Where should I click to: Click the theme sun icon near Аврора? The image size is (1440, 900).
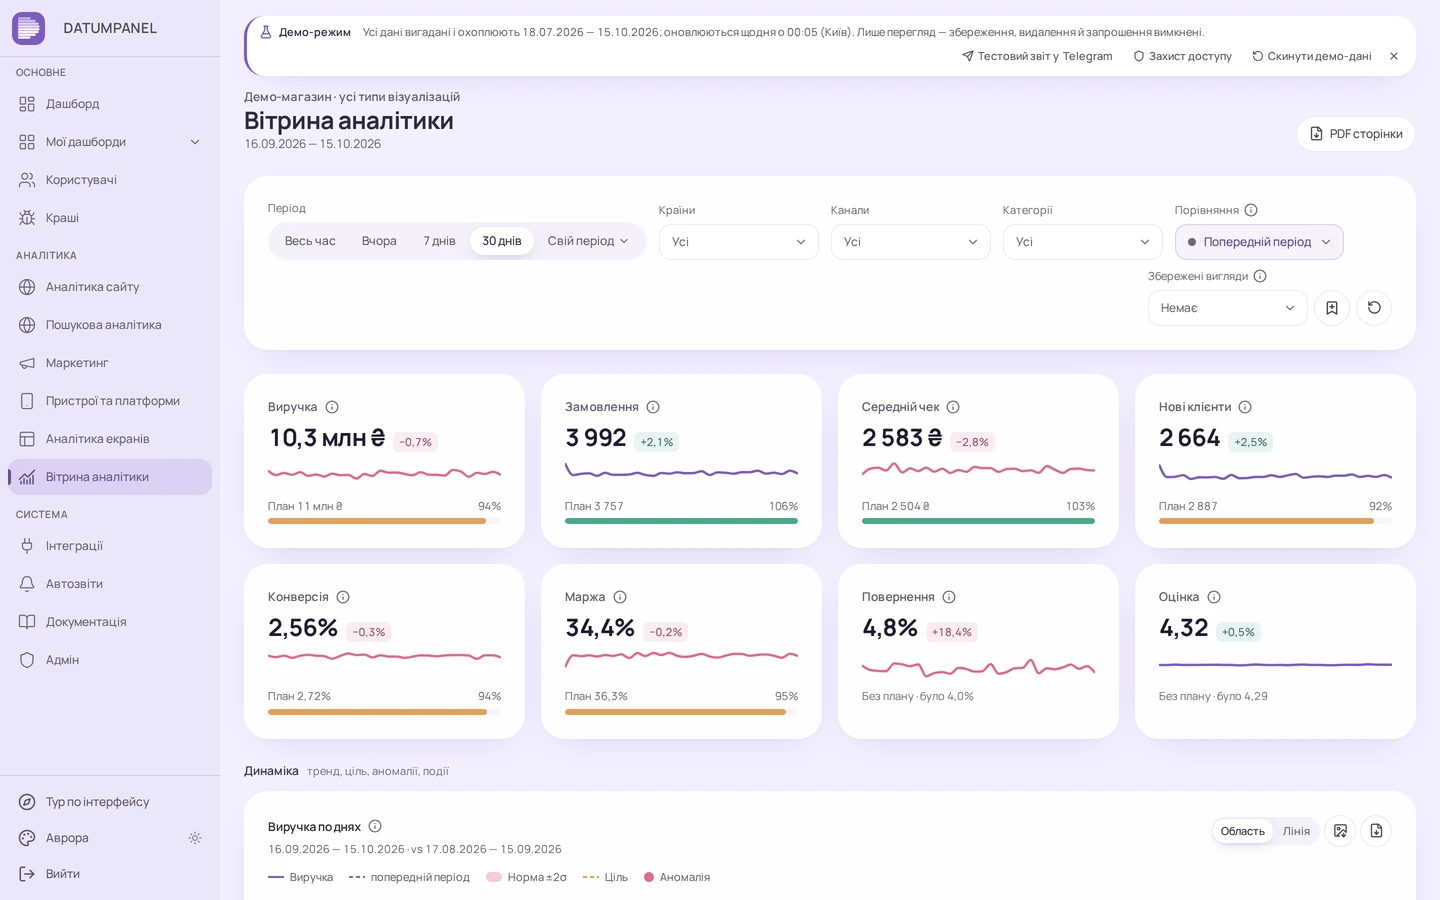pos(195,838)
